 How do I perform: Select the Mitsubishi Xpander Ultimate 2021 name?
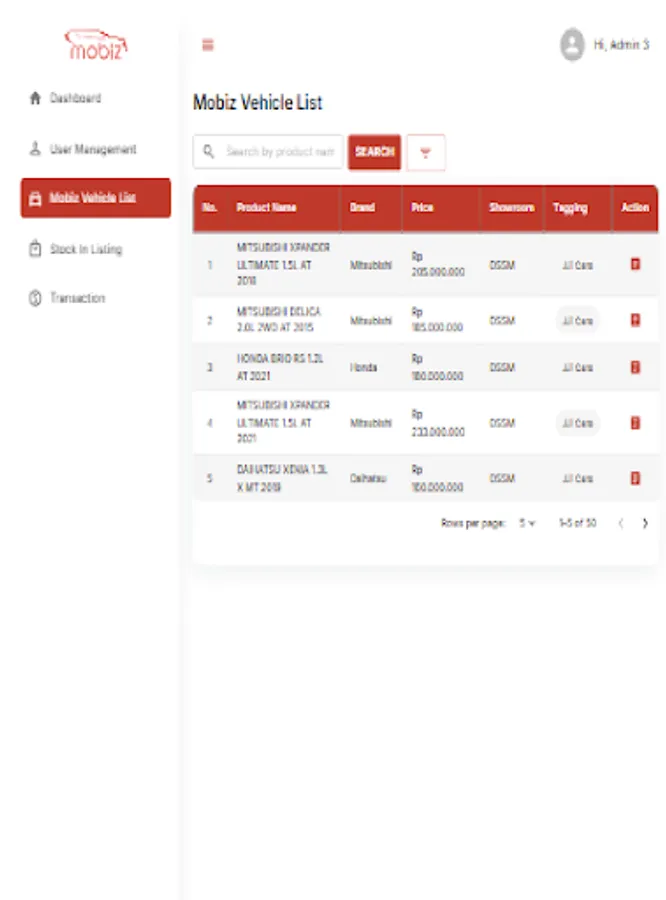coord(283,422)
